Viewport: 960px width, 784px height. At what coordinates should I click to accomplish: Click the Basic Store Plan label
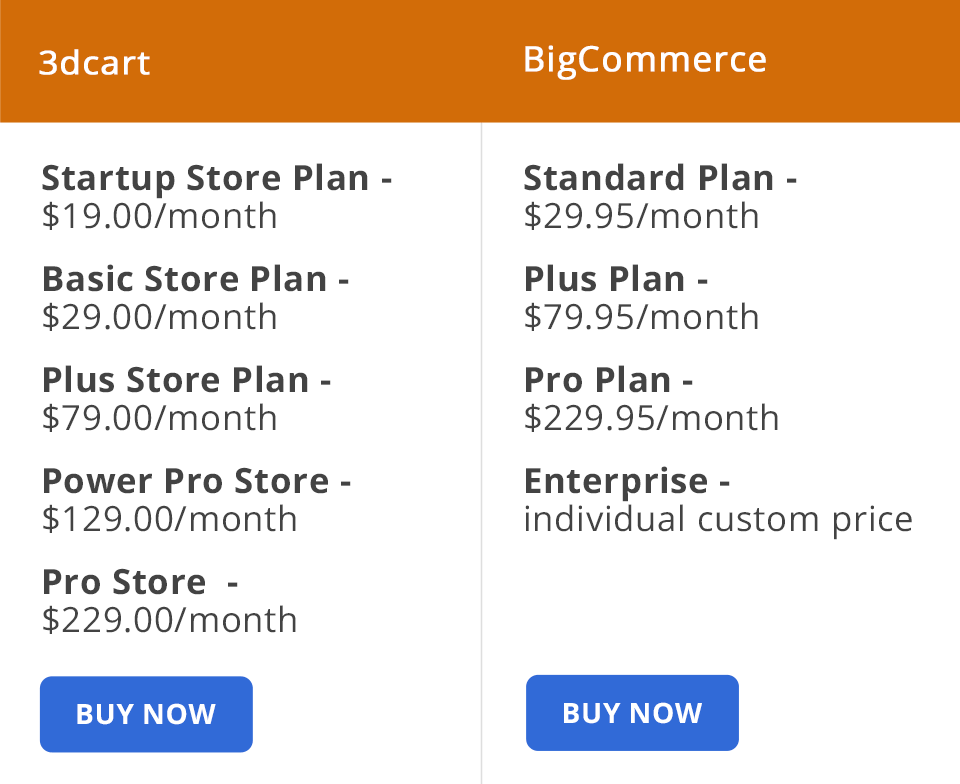[x=195, y=280]
